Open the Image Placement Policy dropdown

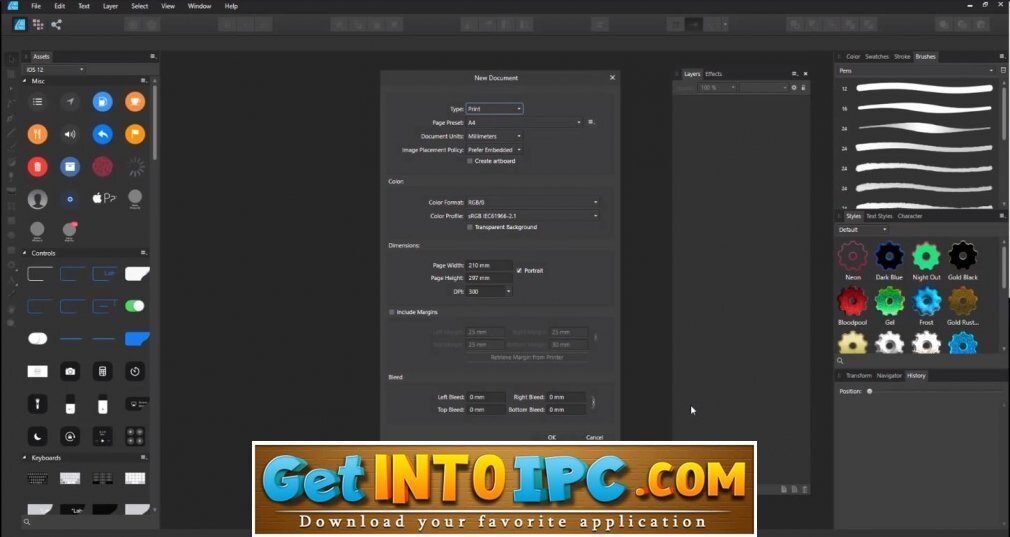(x=494, y=150)
